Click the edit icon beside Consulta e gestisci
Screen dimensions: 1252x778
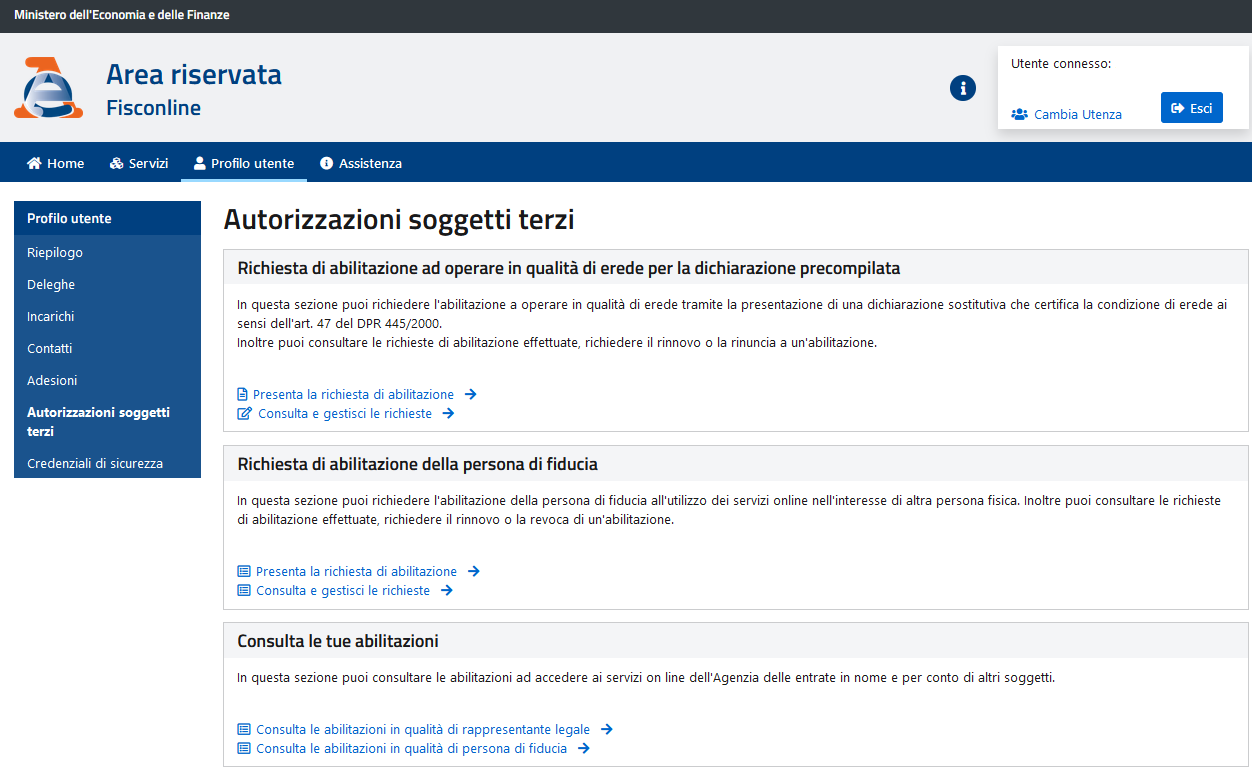click(x=242, y=413)
